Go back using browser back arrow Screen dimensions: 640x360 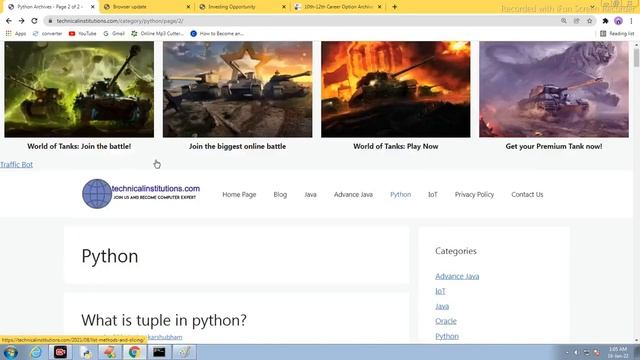[9, 21]
